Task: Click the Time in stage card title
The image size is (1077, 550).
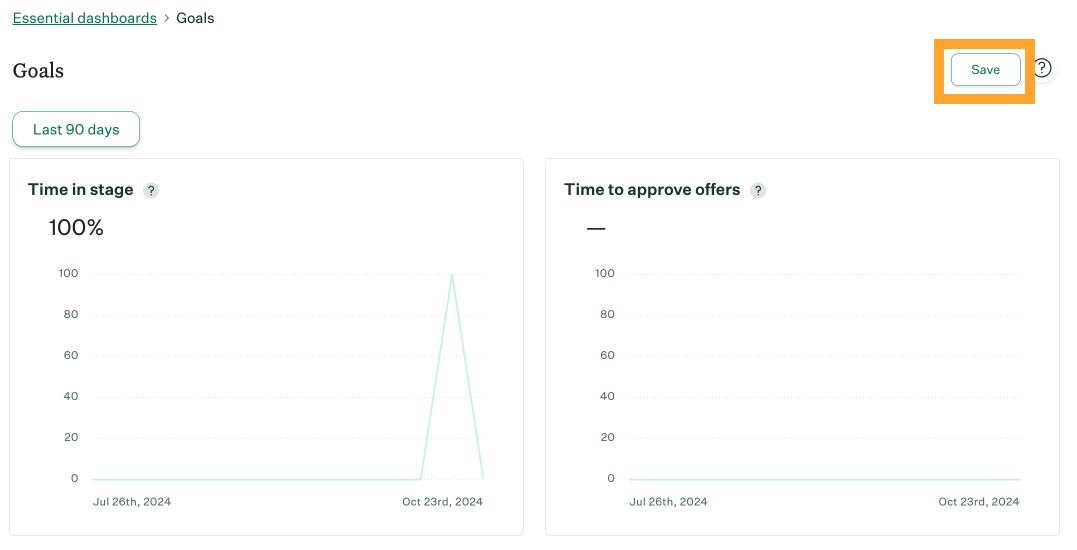Action: tap(80, 190)
